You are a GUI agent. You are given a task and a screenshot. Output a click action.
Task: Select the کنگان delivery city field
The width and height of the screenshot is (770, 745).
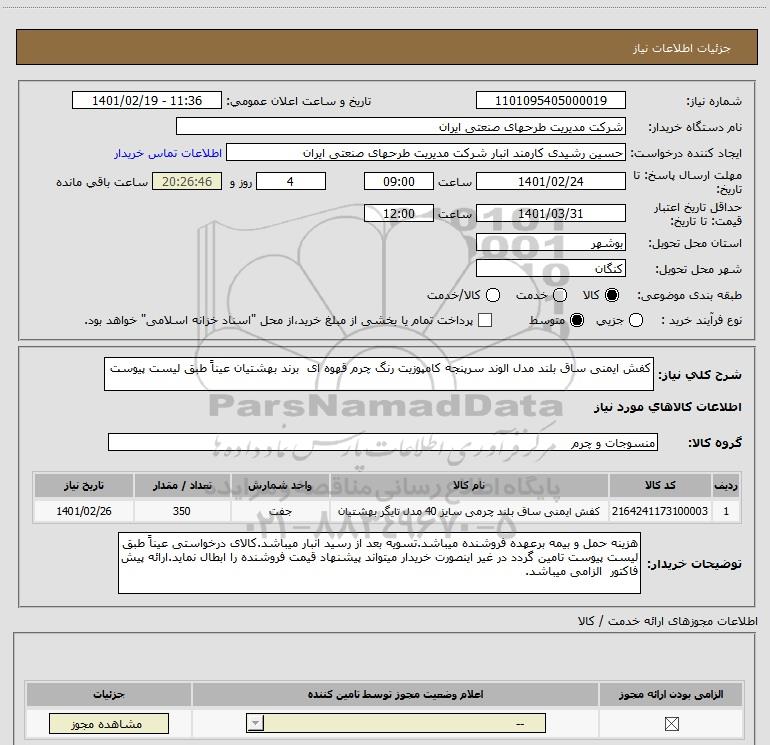pos(550,269)
